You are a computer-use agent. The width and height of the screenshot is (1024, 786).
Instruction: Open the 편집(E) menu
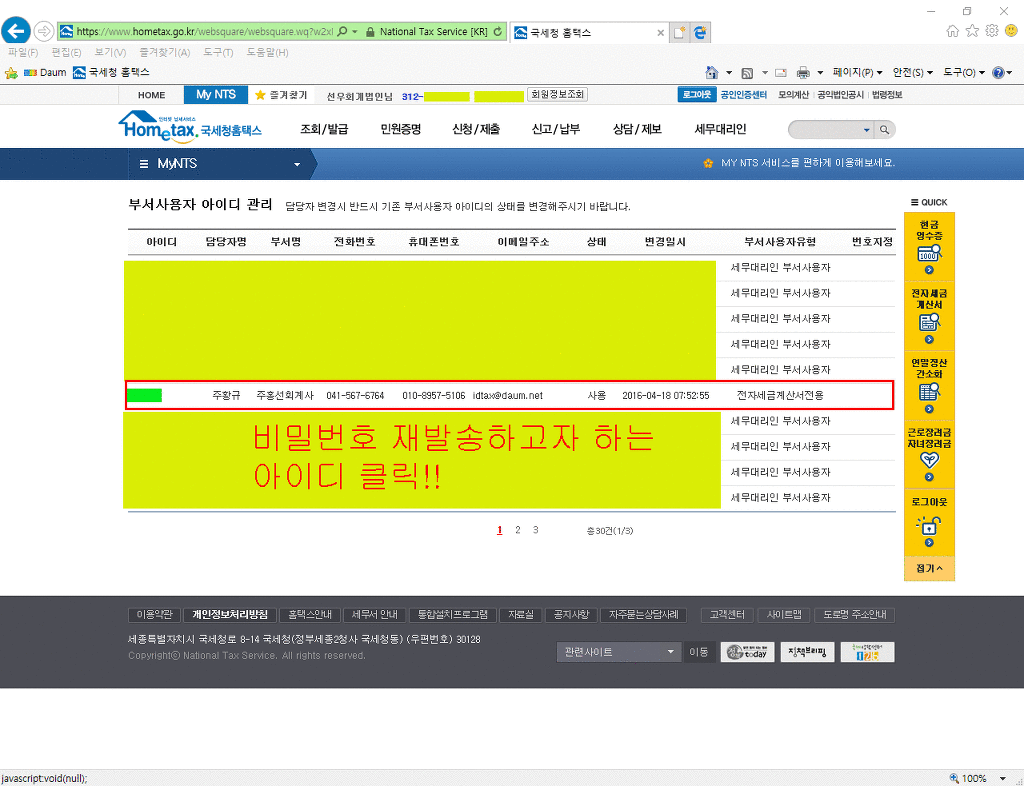[66, 52]
